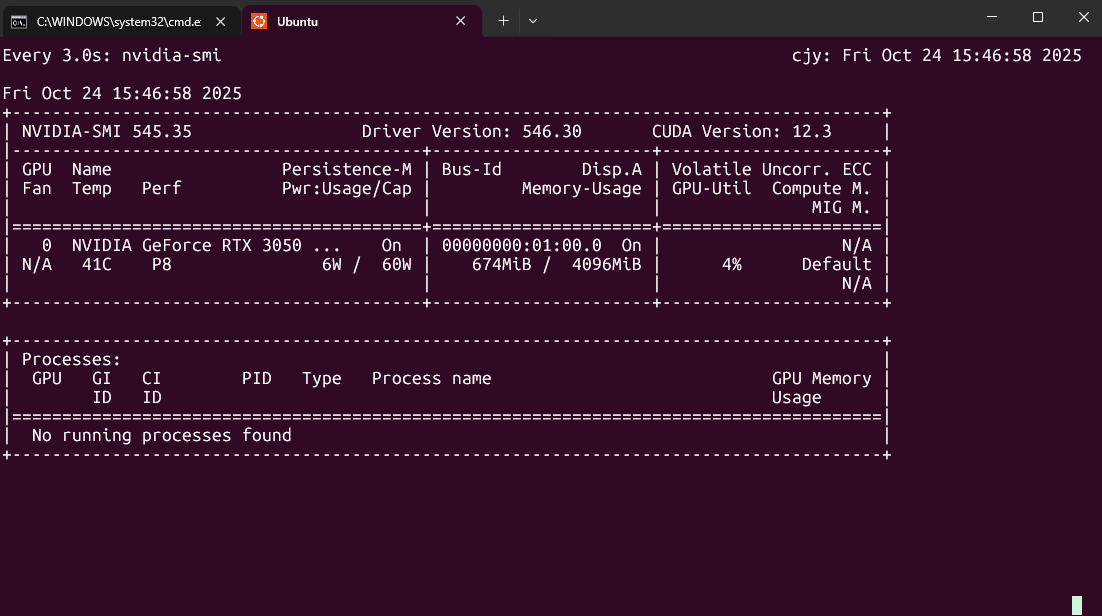Click the Ubuntu logo icon in tab
Viewport: 1102px width, 616px height.
pos(259,21)
